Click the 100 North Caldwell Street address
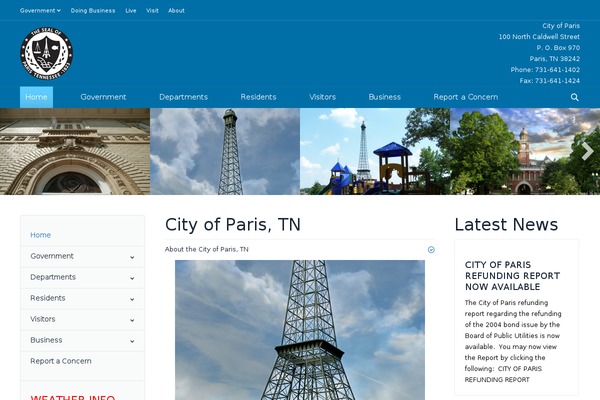Viewport: 600px width, 400px height. pos(539,37)
